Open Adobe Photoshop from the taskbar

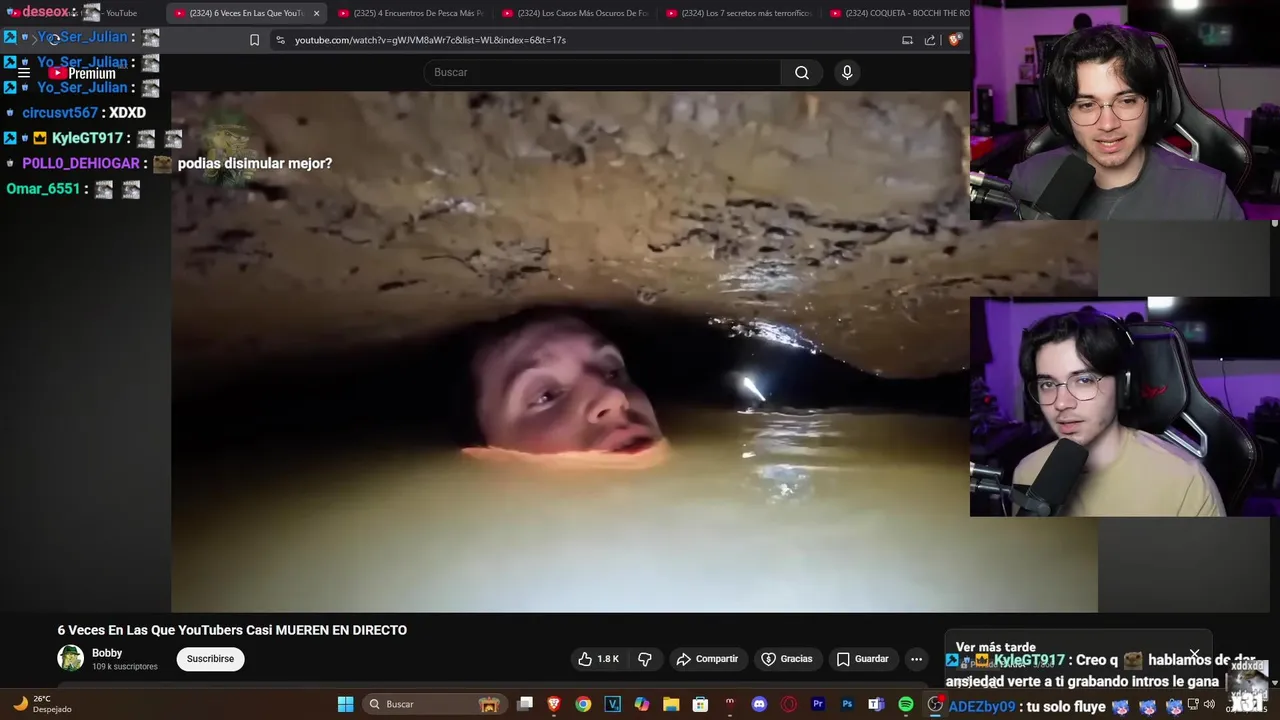[847, 704]
